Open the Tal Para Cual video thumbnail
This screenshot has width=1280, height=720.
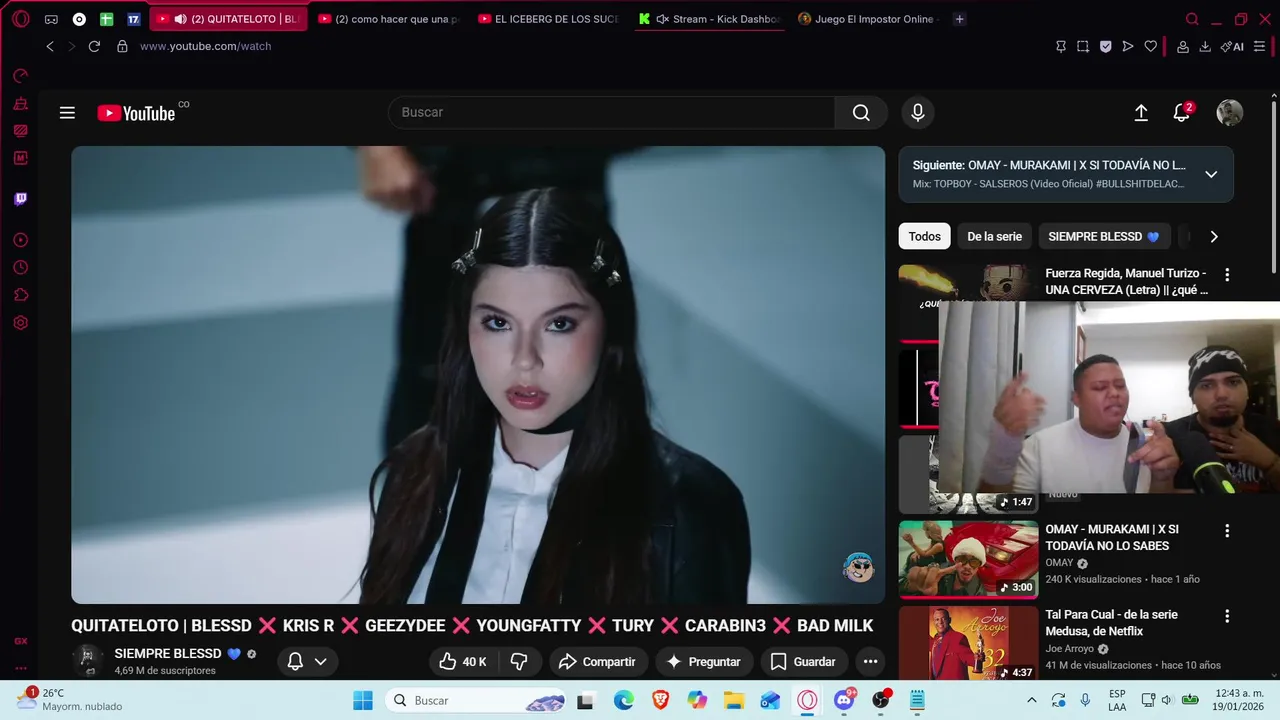pyautogui.click(x=968, y=643)
